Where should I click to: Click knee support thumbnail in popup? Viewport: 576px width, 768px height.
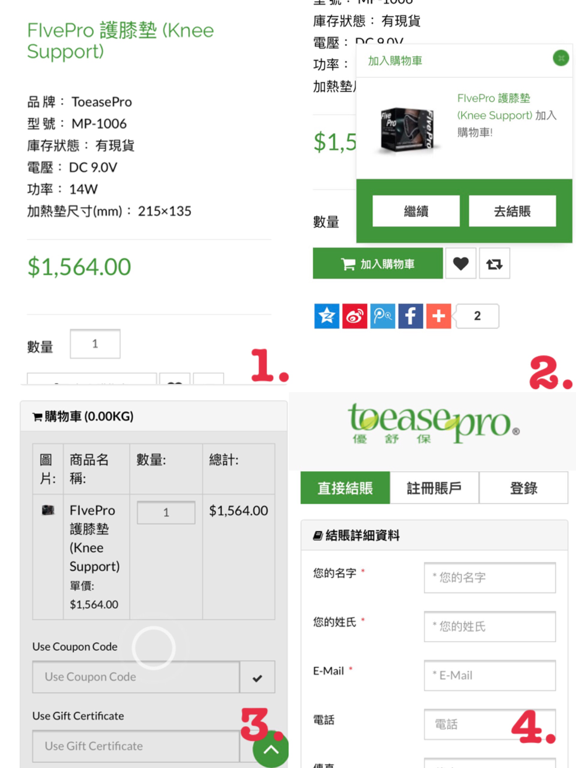pyautogui.click(x=408, y=130)
